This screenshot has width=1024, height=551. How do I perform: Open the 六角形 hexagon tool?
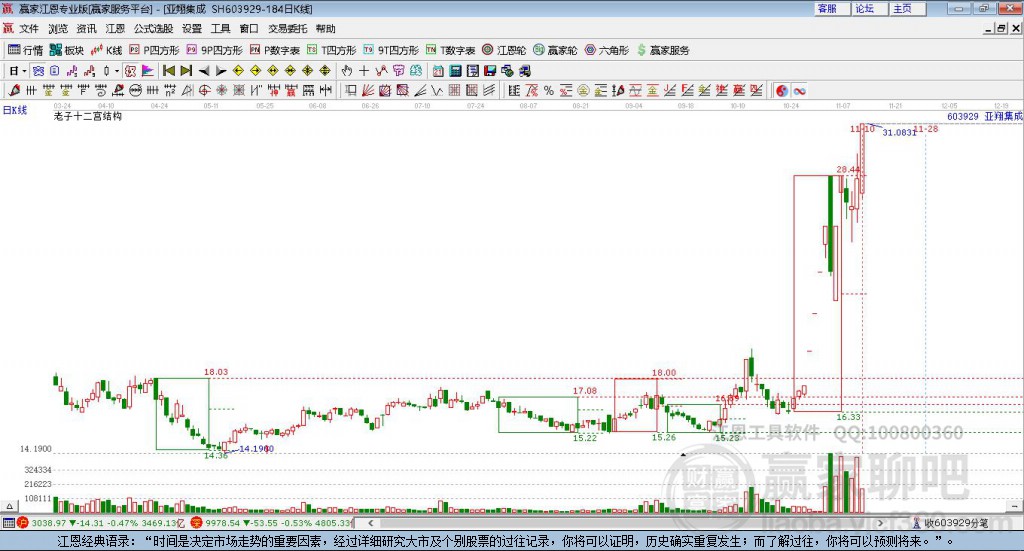tap(607, 50)
